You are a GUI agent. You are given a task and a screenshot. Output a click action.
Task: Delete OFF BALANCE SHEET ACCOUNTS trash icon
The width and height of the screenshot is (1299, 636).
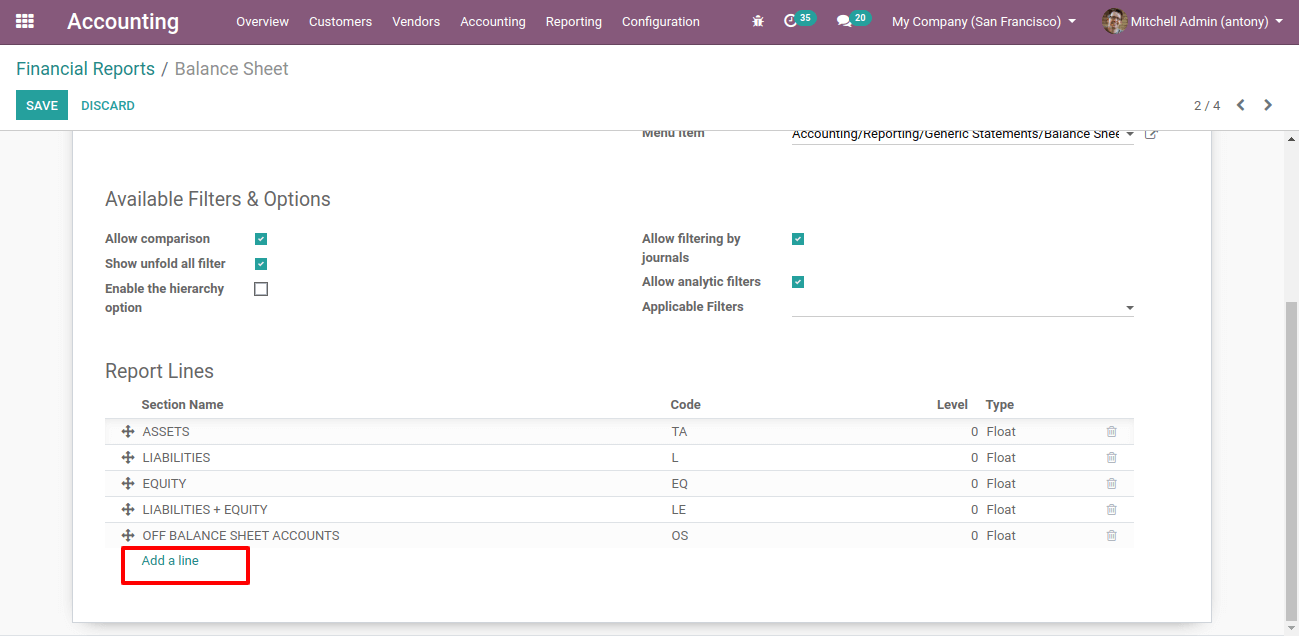point(1111,536)
